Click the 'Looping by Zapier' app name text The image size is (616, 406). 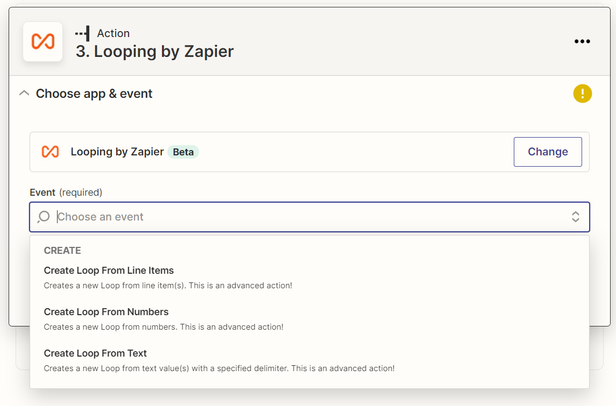click(x=117, y=152)
